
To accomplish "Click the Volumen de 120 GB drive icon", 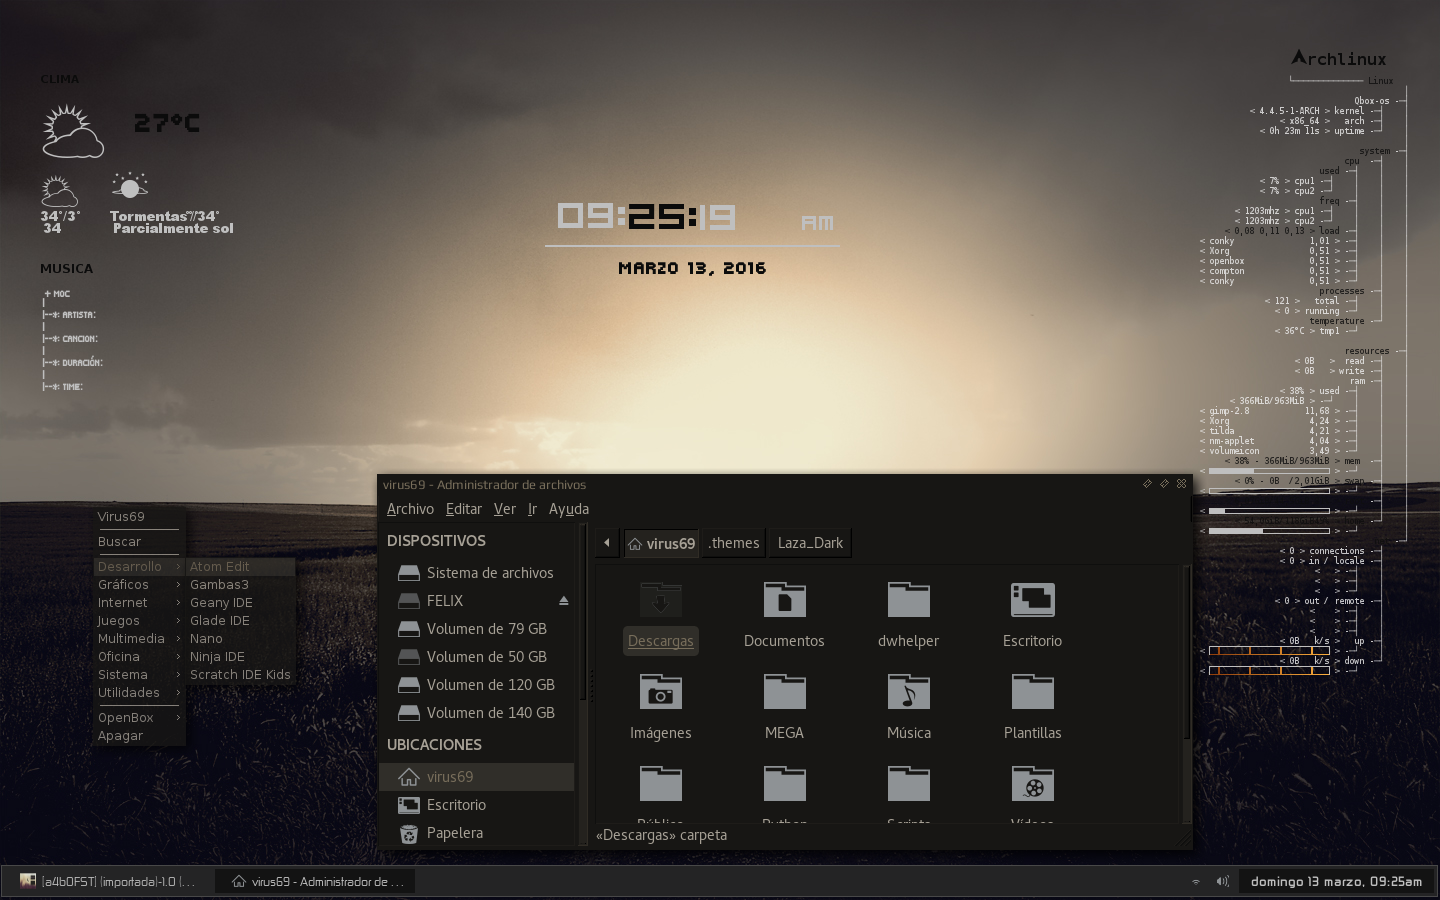I will (408, 685).
